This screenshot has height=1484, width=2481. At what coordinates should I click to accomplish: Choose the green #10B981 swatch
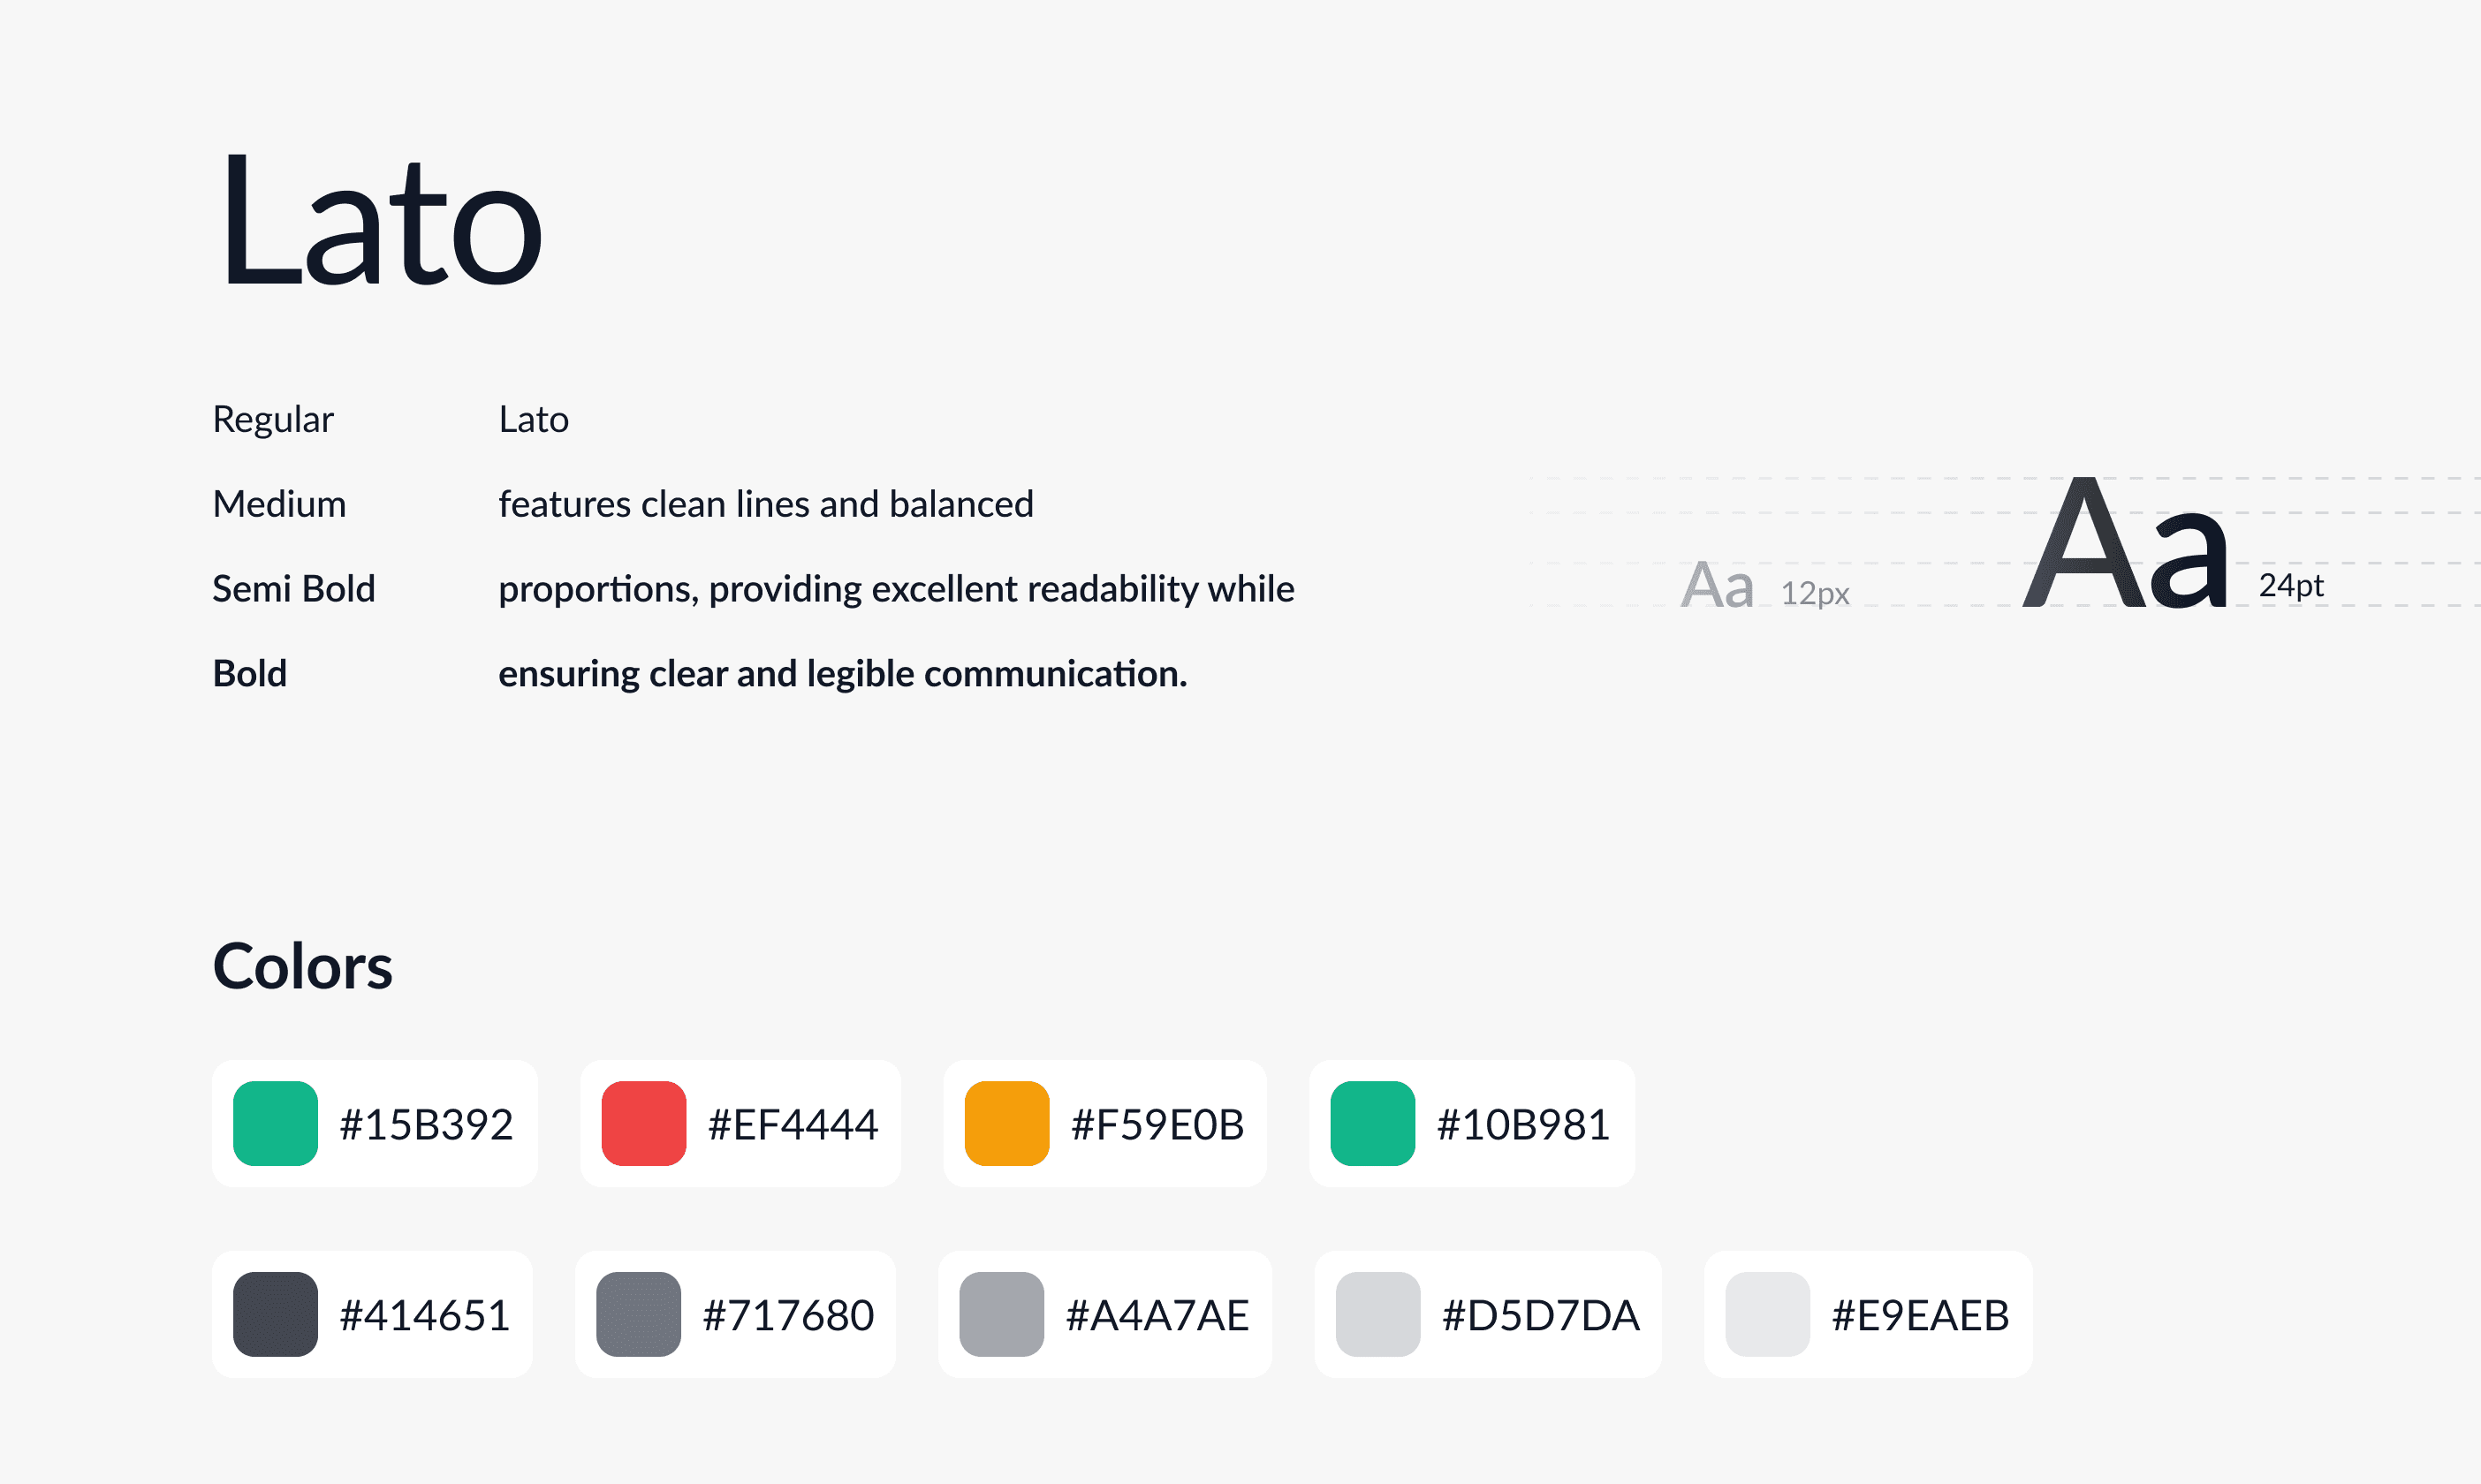point(1373,1123)
